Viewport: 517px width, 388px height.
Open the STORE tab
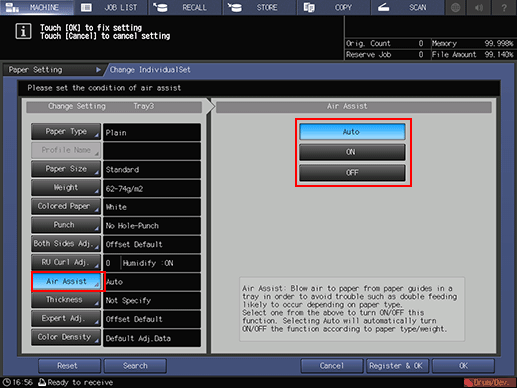click(x=259, y=7)
